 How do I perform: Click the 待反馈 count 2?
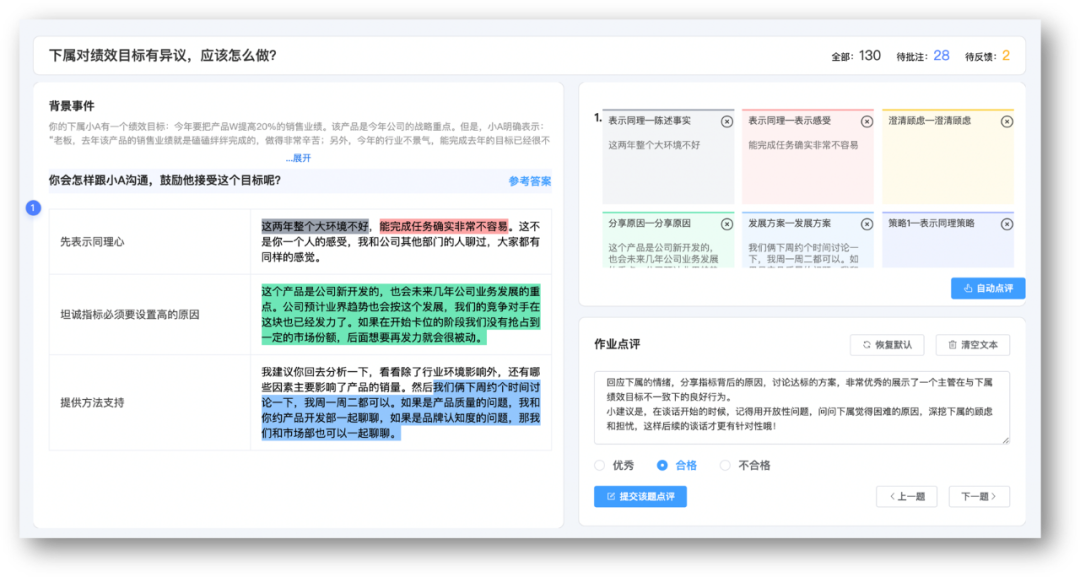coord(1006,56)
